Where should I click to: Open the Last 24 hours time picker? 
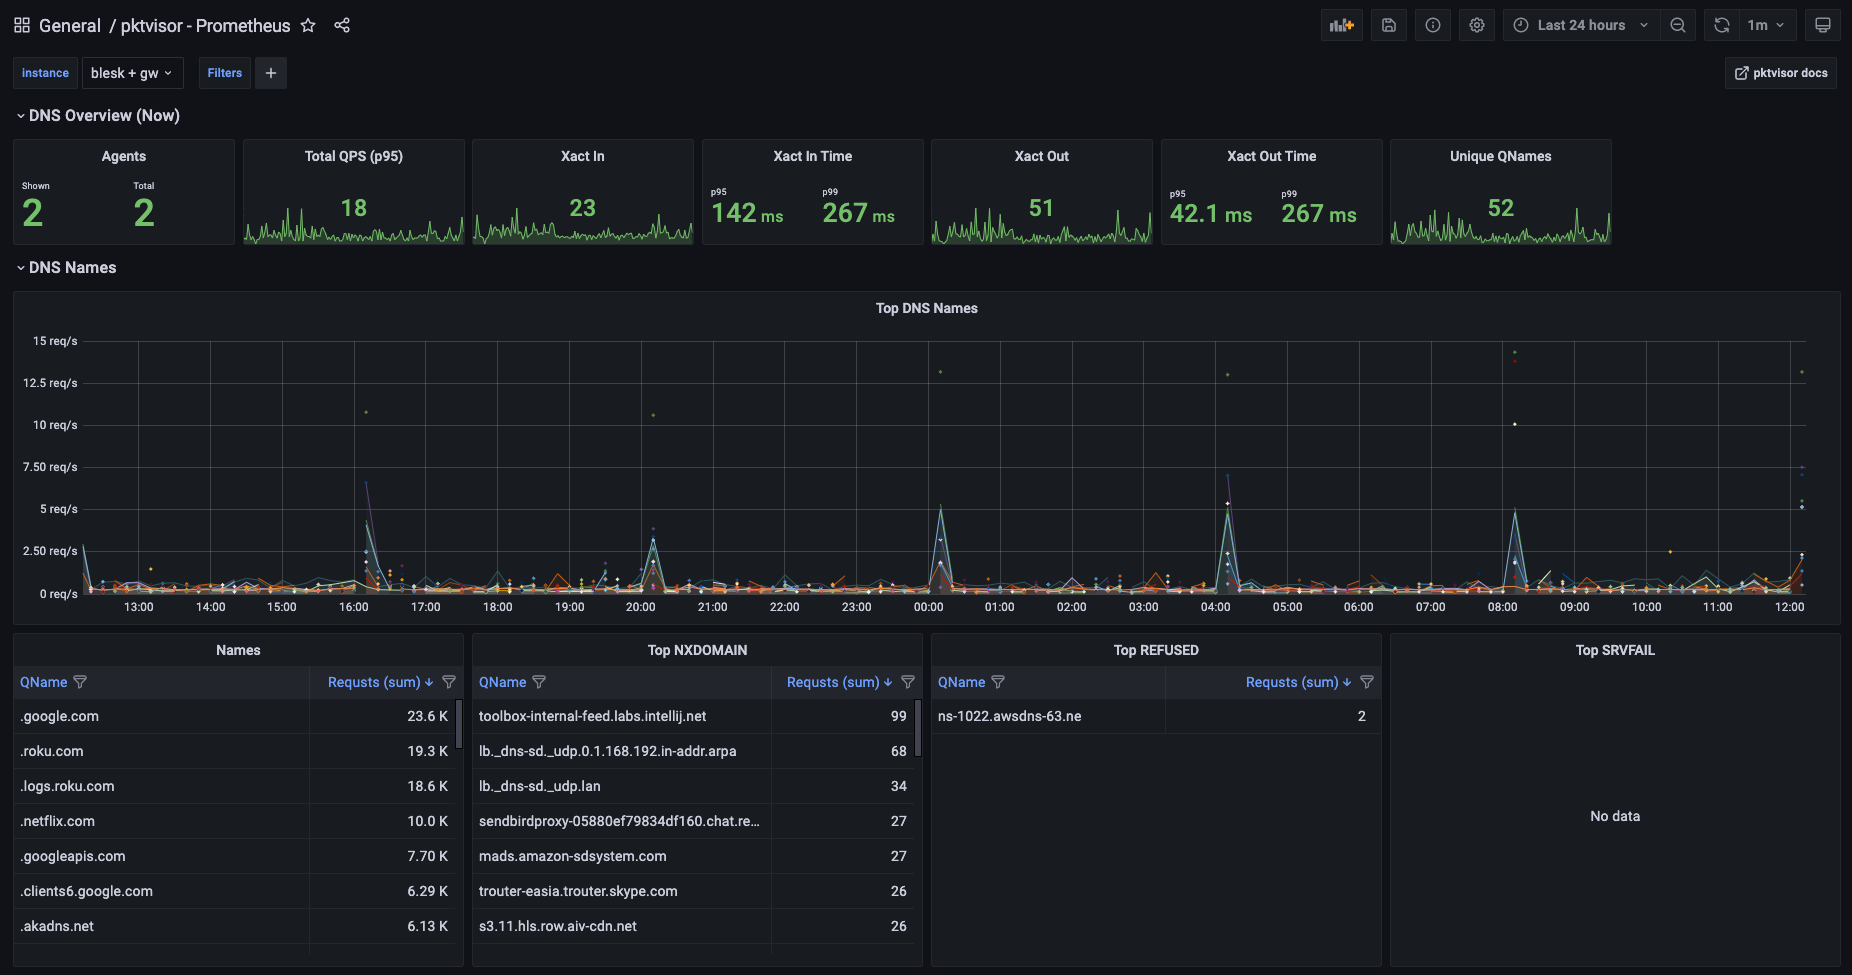1581,25
